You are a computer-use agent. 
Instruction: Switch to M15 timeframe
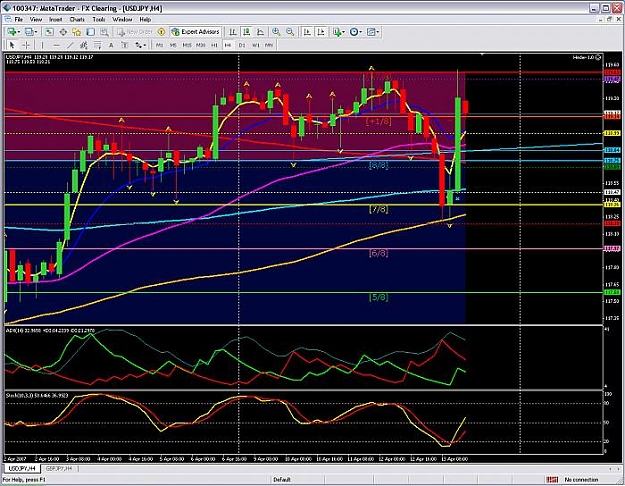187,45
